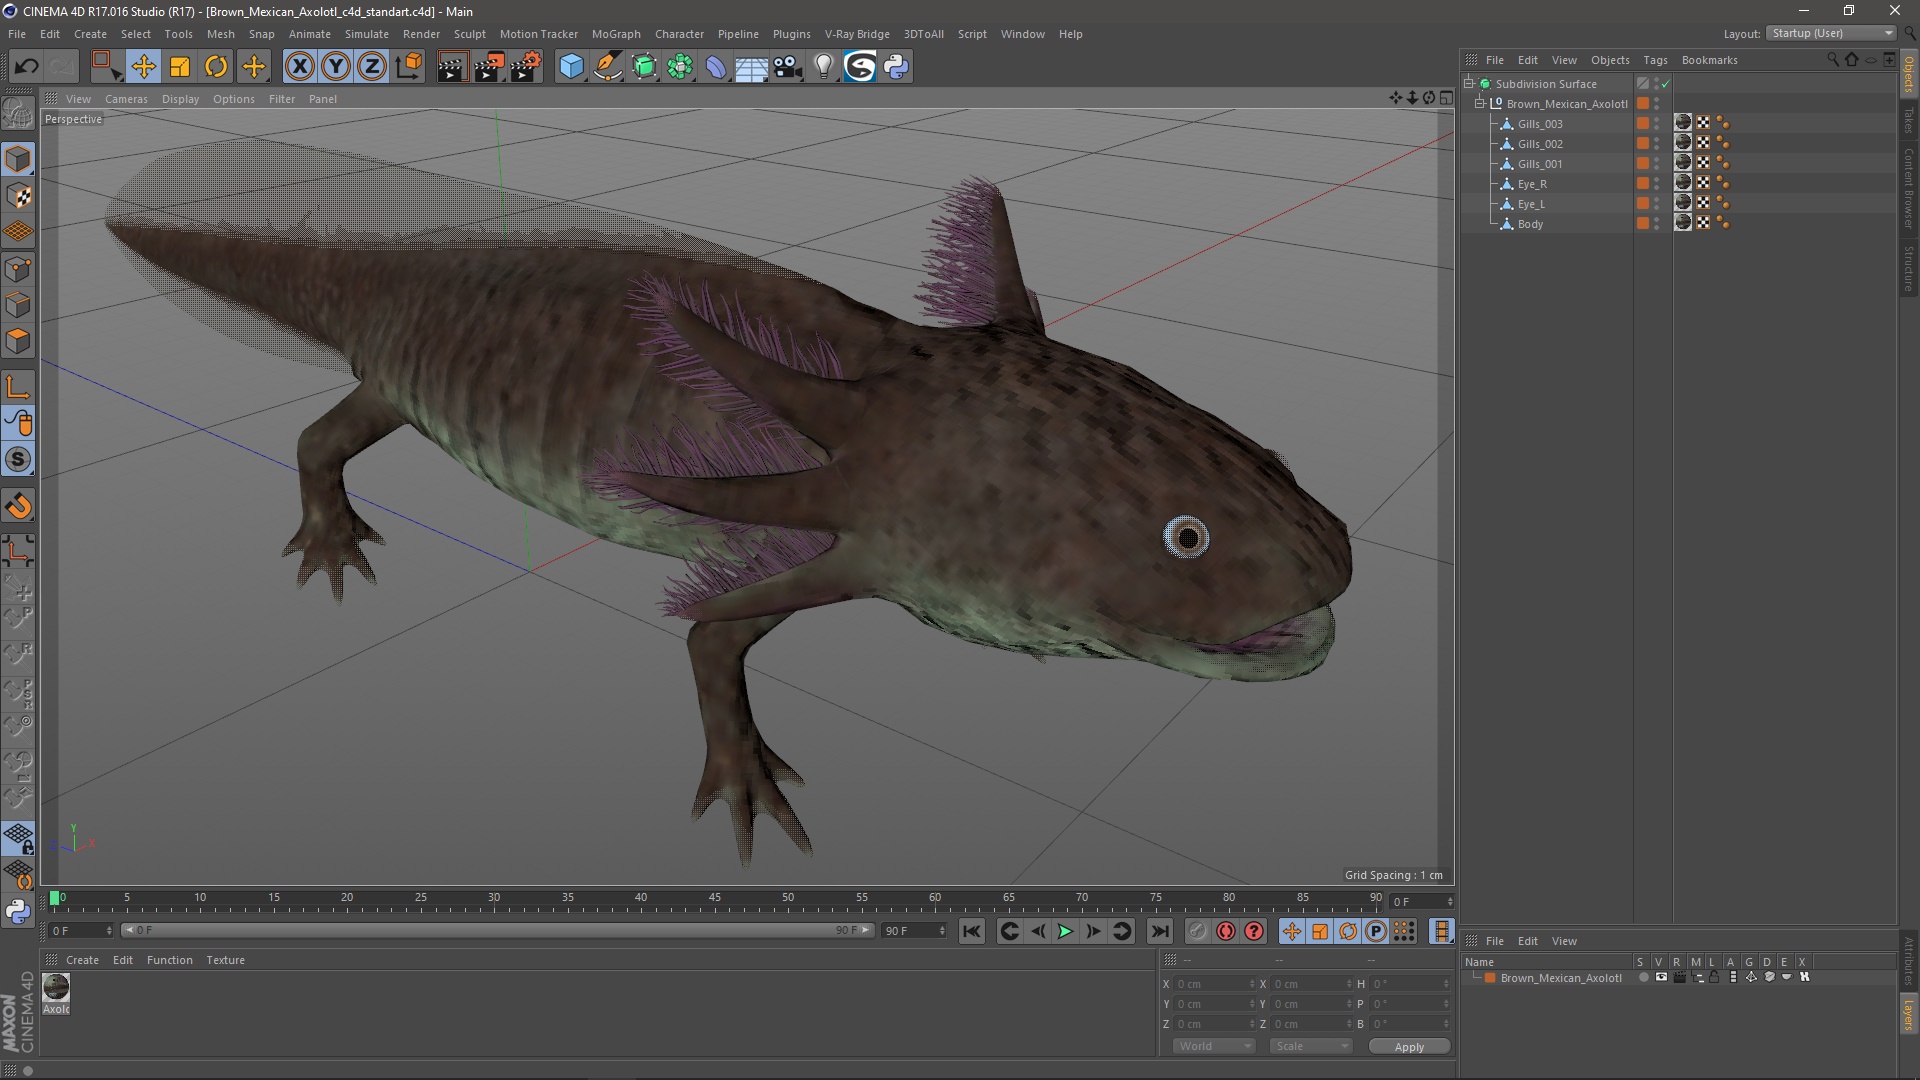1920x1080 pixels.
Task: Open material manager Texture menu
Action: pyautogui.click(x=225, y=960)
